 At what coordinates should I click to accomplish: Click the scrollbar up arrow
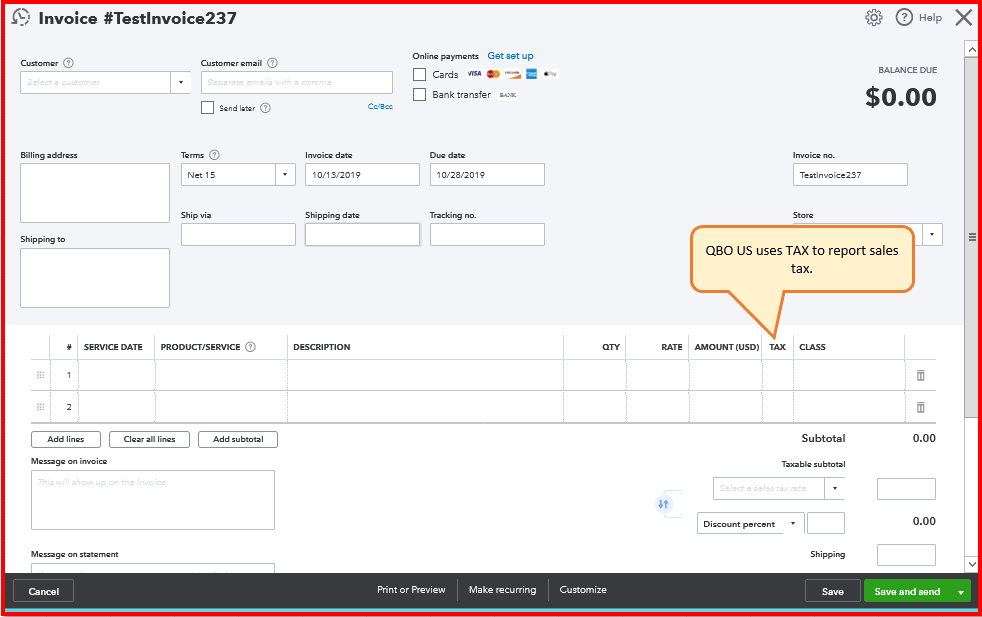click(971, 49)
